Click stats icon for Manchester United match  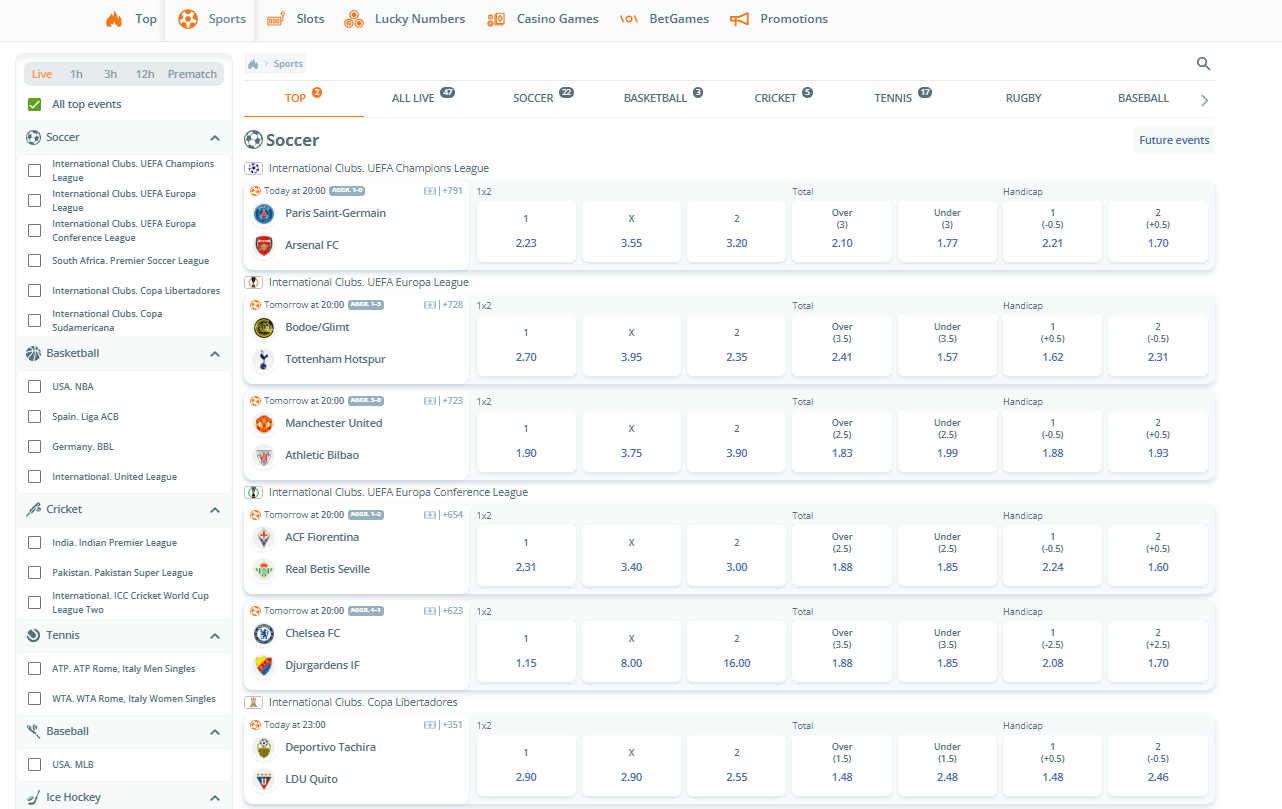pos(430,401)
